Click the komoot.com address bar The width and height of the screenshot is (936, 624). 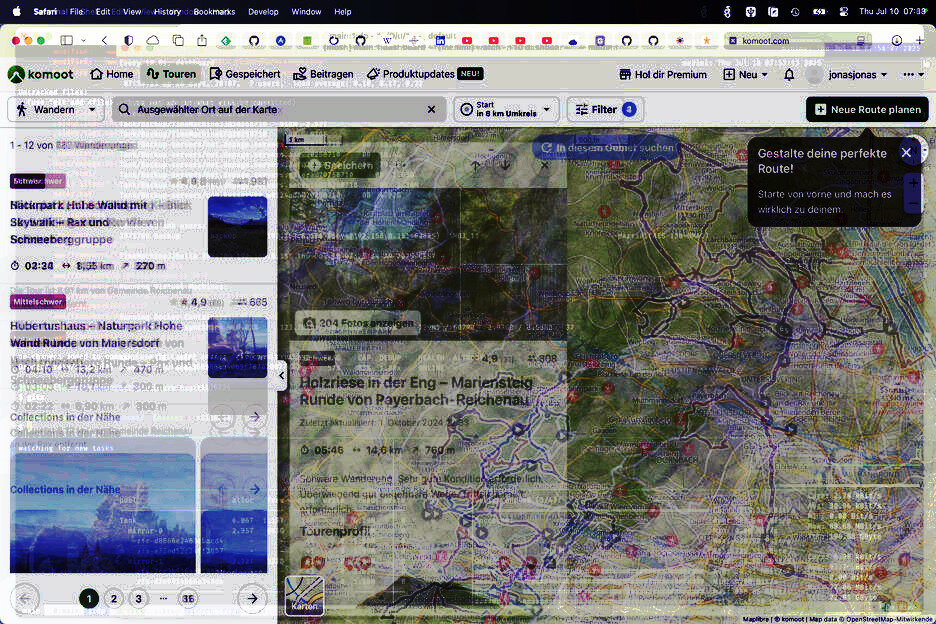pyautogui.click(x=799, y=41)
